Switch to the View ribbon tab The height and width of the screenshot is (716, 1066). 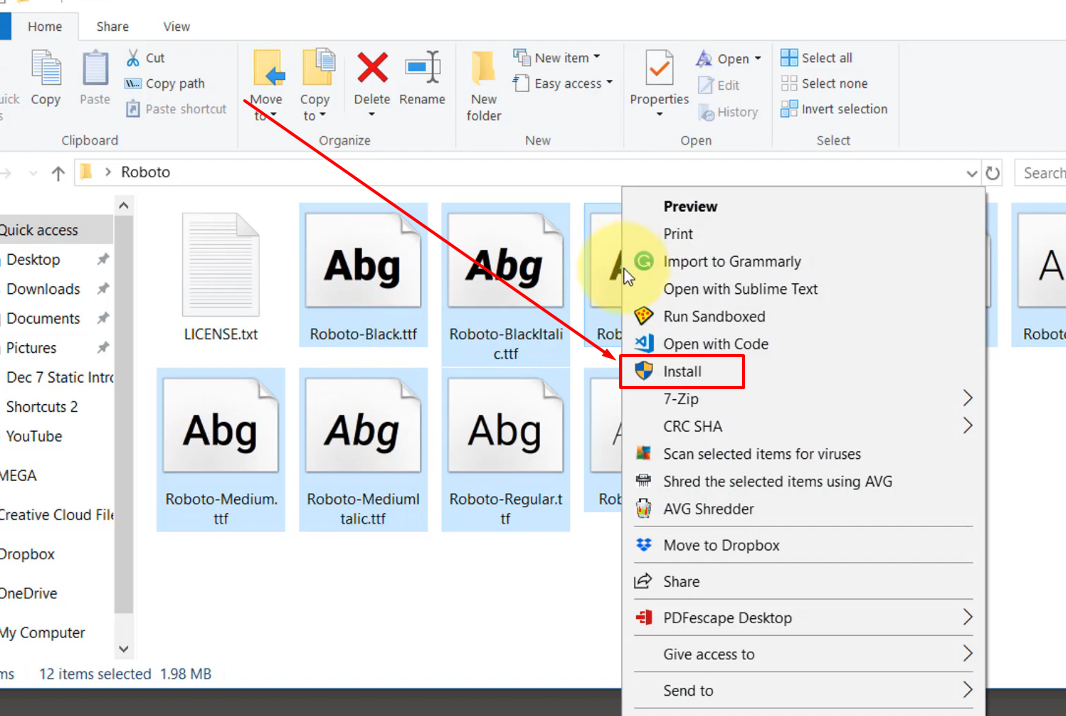pos(177,27)
